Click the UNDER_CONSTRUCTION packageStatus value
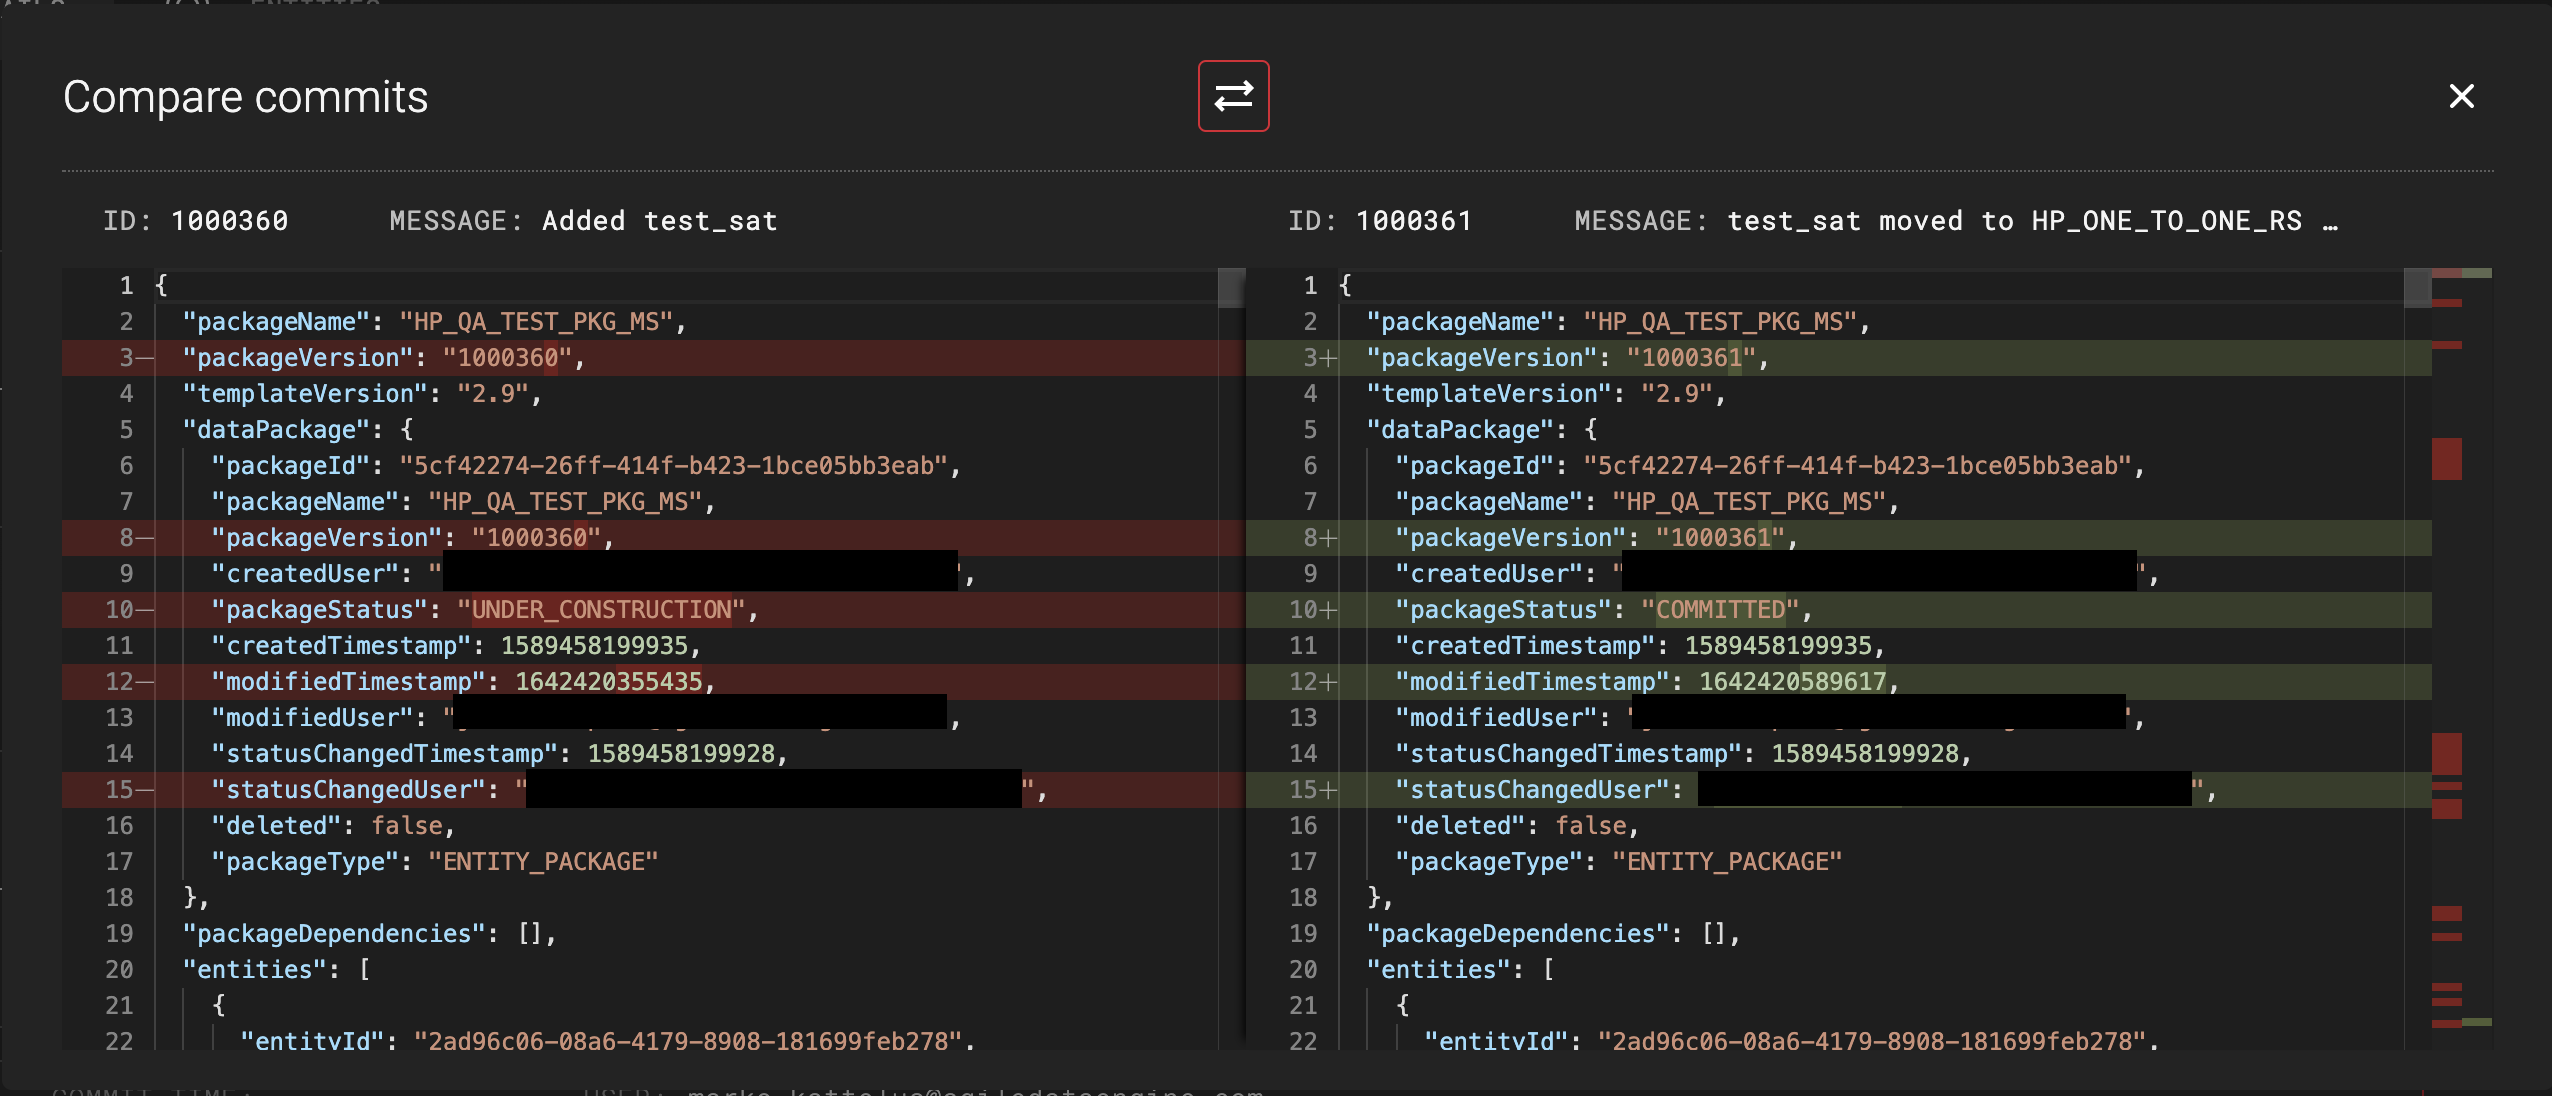This screenshot has width=2552, height=1096. 601,610
